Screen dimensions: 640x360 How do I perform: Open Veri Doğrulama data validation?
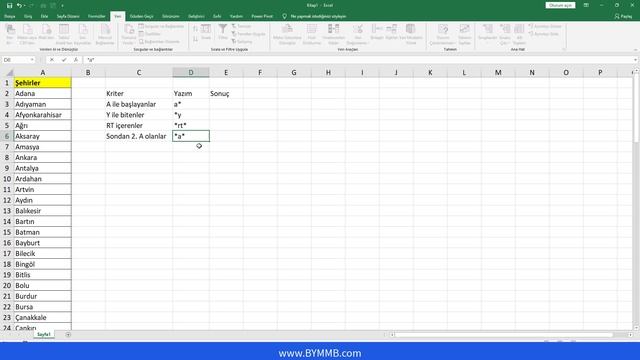tap(358, 34)
